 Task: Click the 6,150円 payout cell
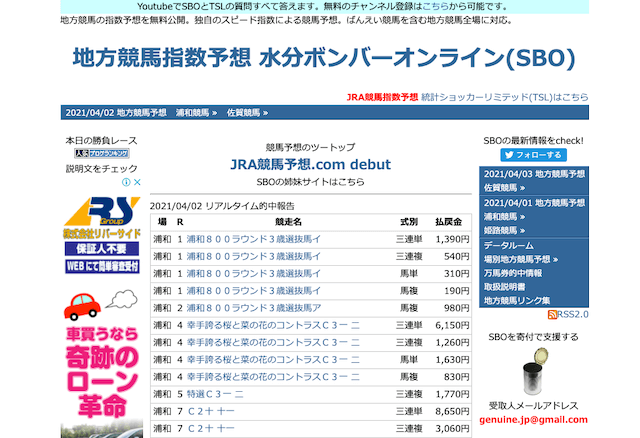coord(452,325)
